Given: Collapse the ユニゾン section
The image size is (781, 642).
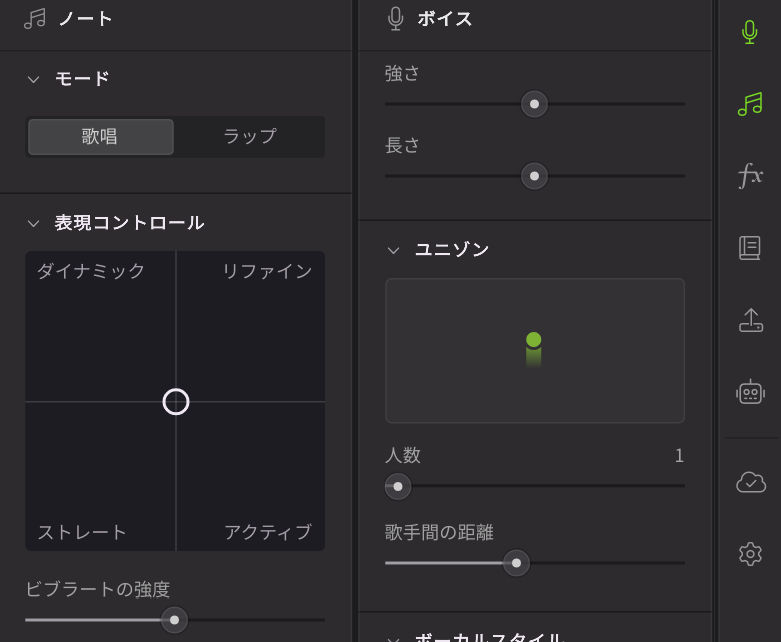Looking at the screenshot, I should [393, 250].
